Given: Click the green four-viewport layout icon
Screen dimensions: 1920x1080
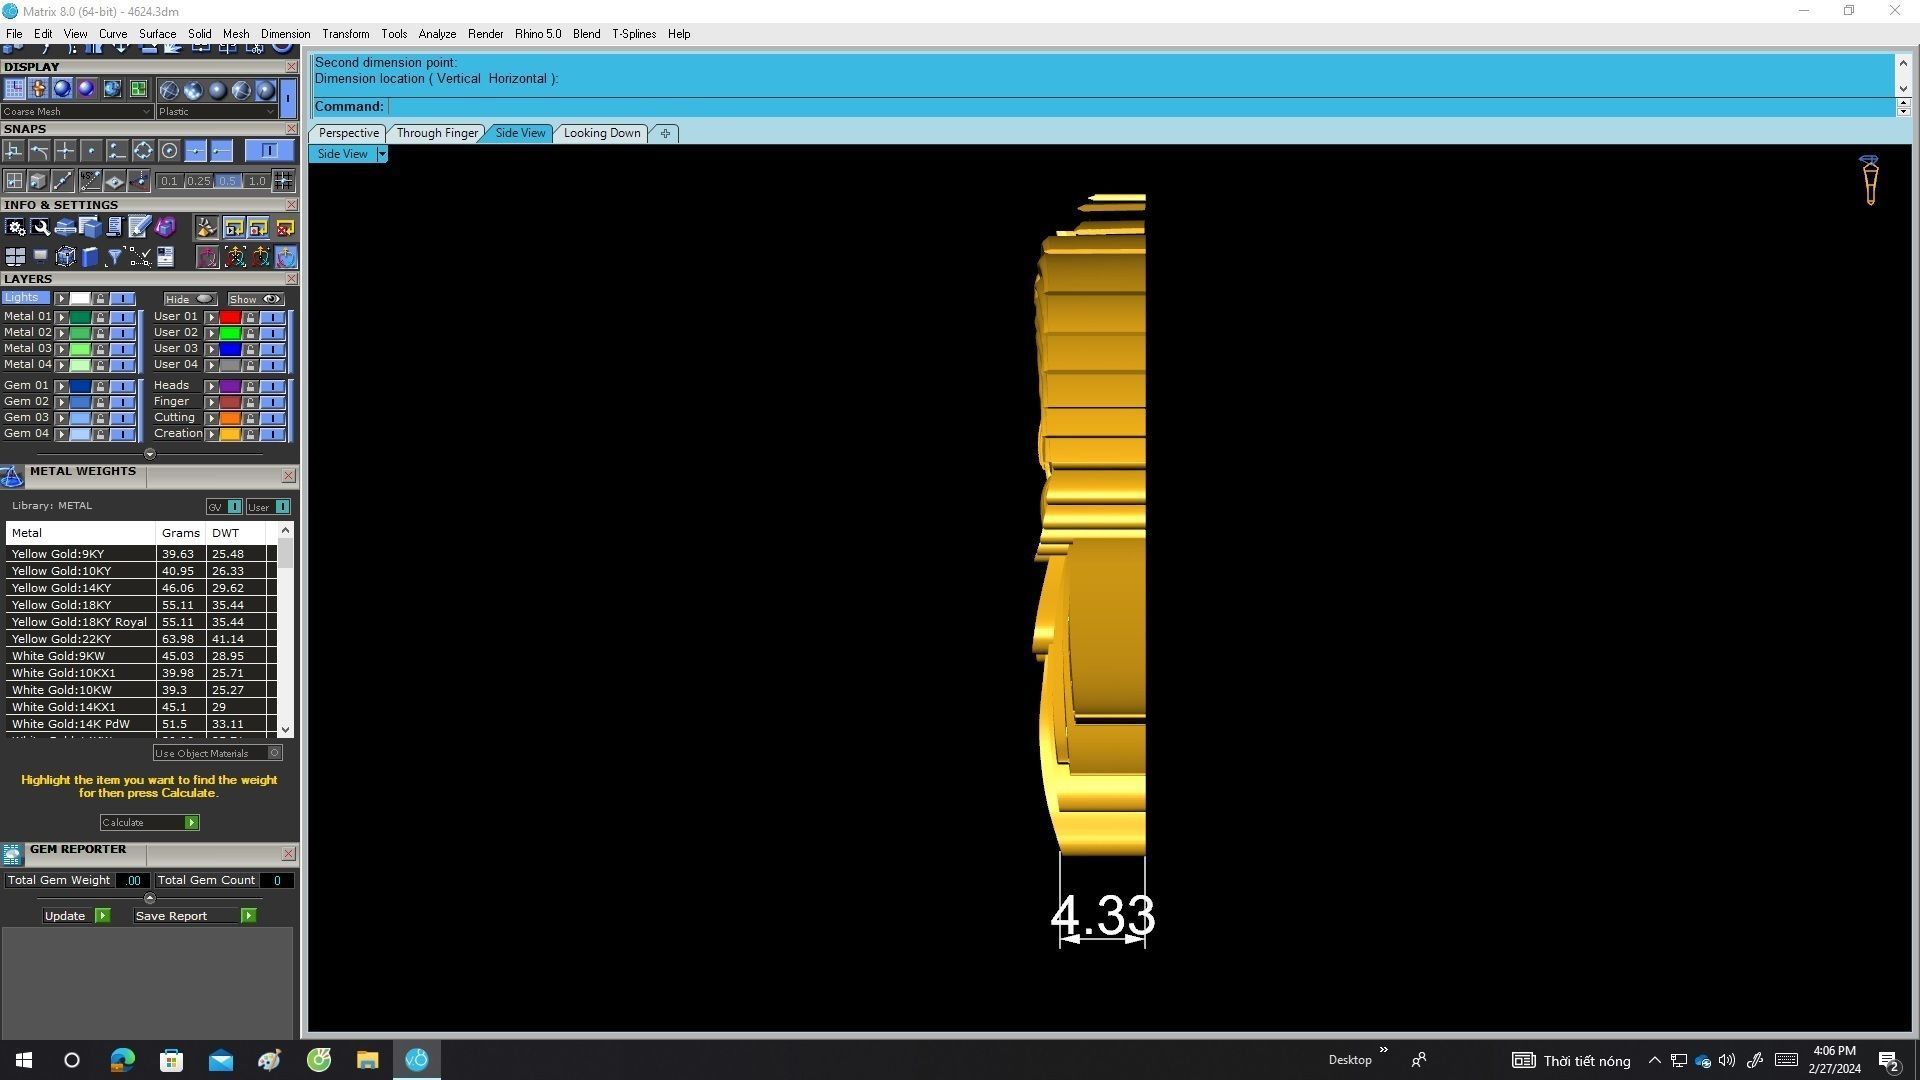Looking at the screenshot, I should coord(138,89).
